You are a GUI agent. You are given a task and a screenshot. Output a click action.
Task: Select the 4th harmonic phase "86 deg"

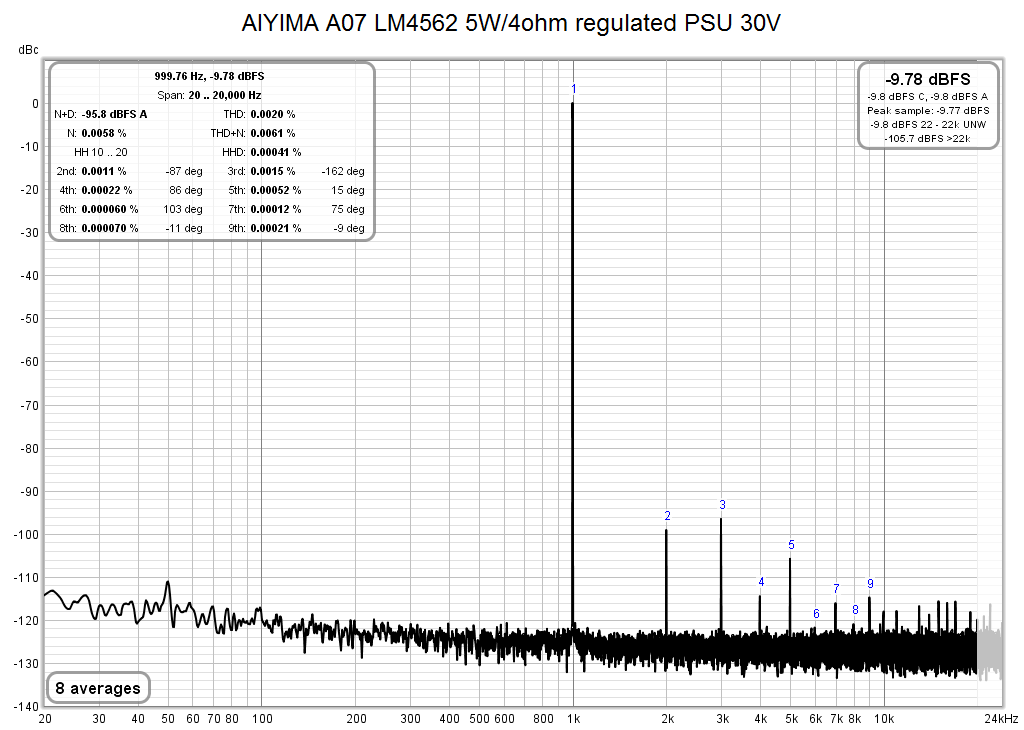coord(185,190)
